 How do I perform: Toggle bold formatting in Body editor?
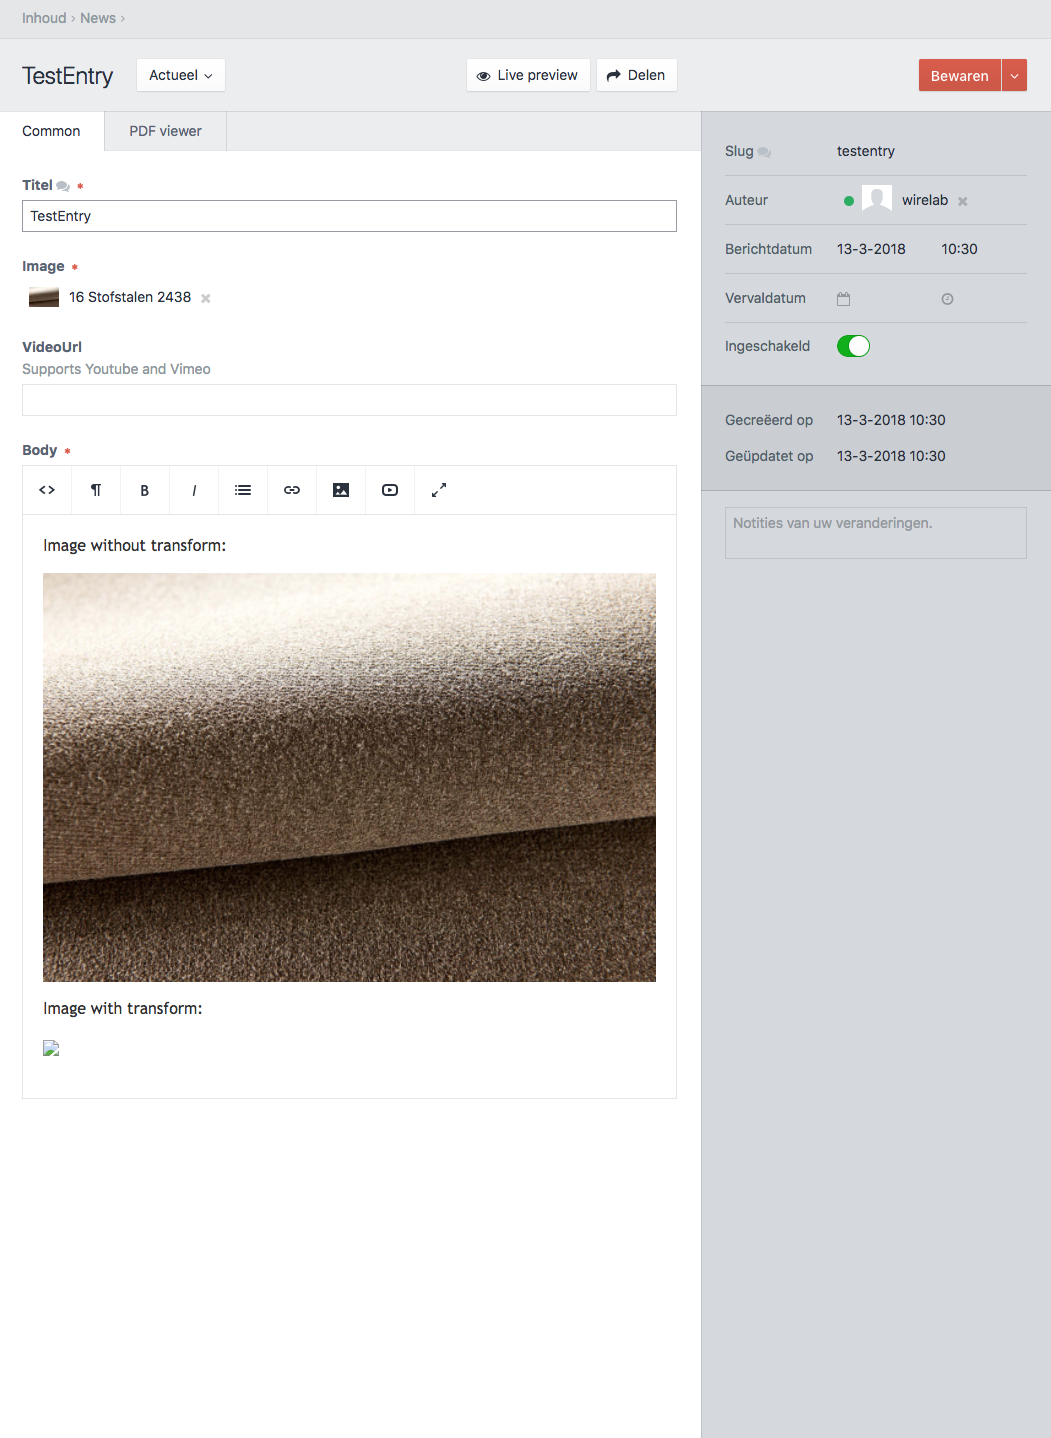tap(144, 490)
